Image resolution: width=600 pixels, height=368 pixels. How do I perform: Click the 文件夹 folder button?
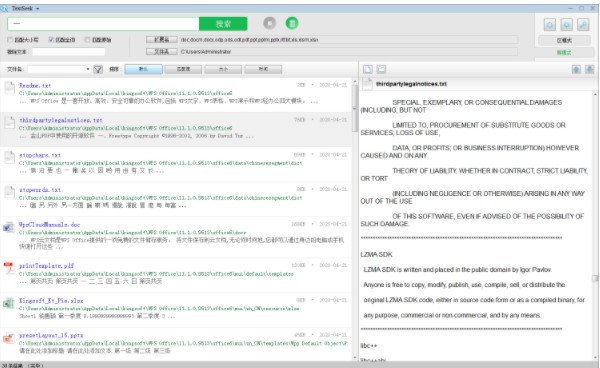coord(161,52)
